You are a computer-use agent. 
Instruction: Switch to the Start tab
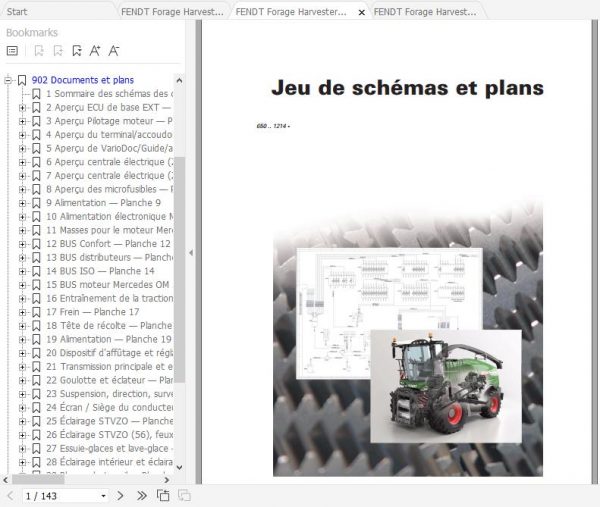(x=17, y=12)
